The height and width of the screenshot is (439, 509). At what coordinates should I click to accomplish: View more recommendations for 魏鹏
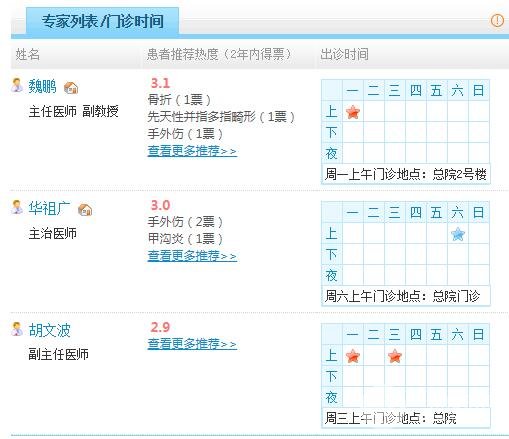[192, 151]
